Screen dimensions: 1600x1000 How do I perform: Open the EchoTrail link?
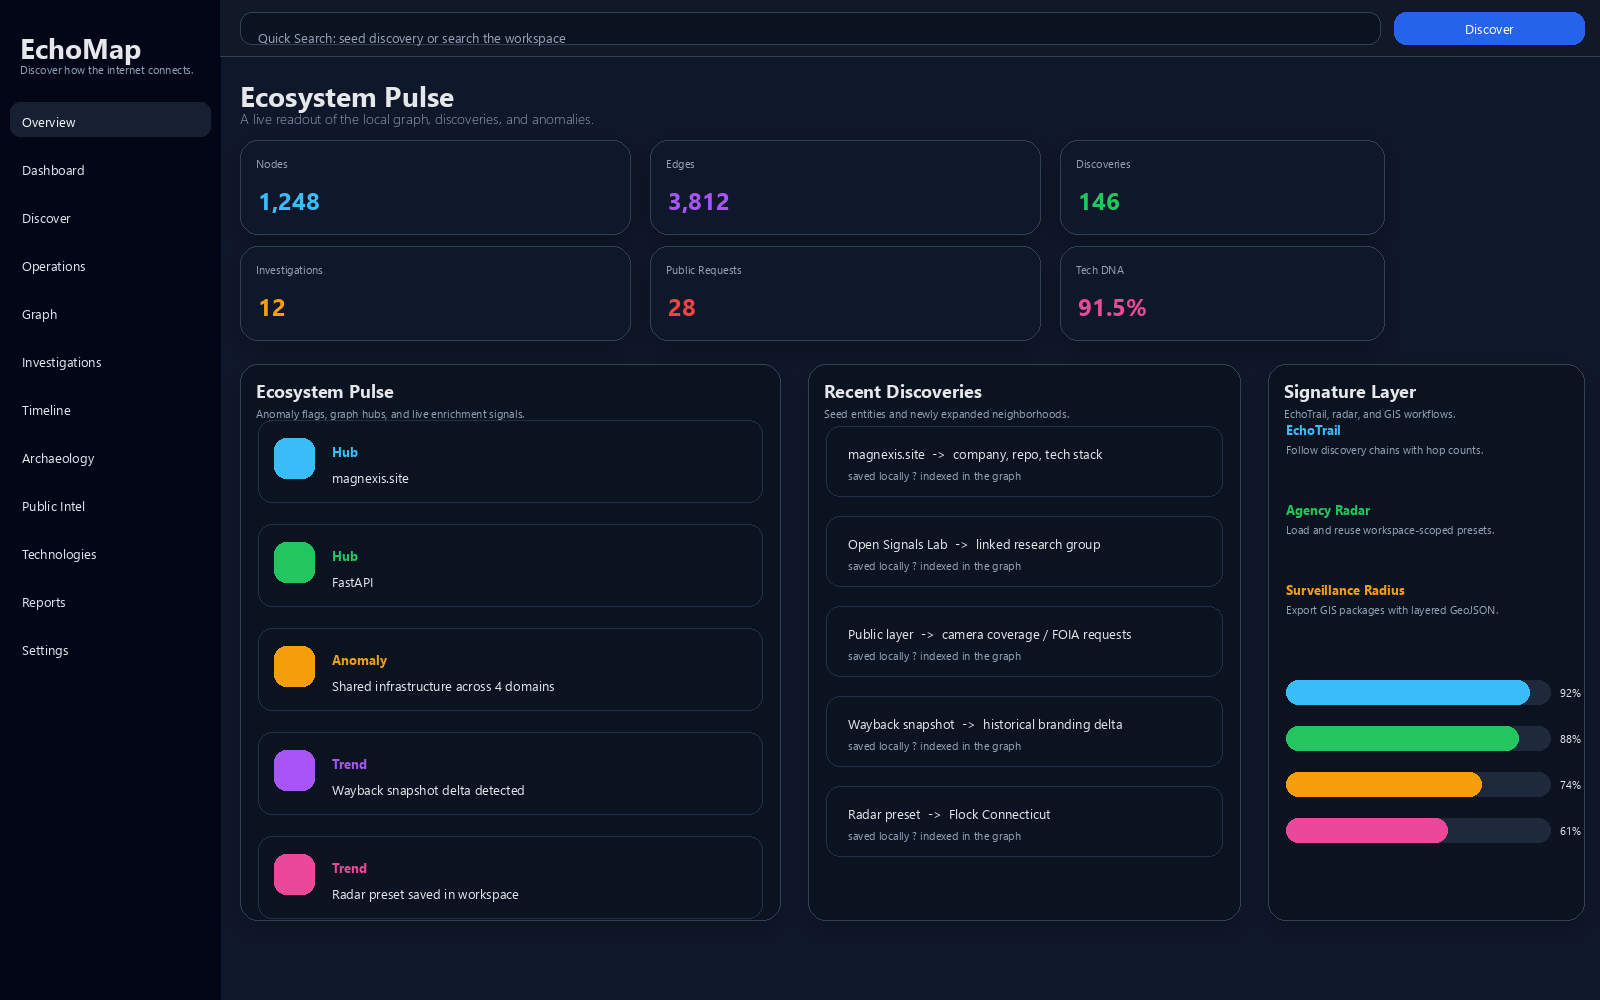tap(1313, 430)
